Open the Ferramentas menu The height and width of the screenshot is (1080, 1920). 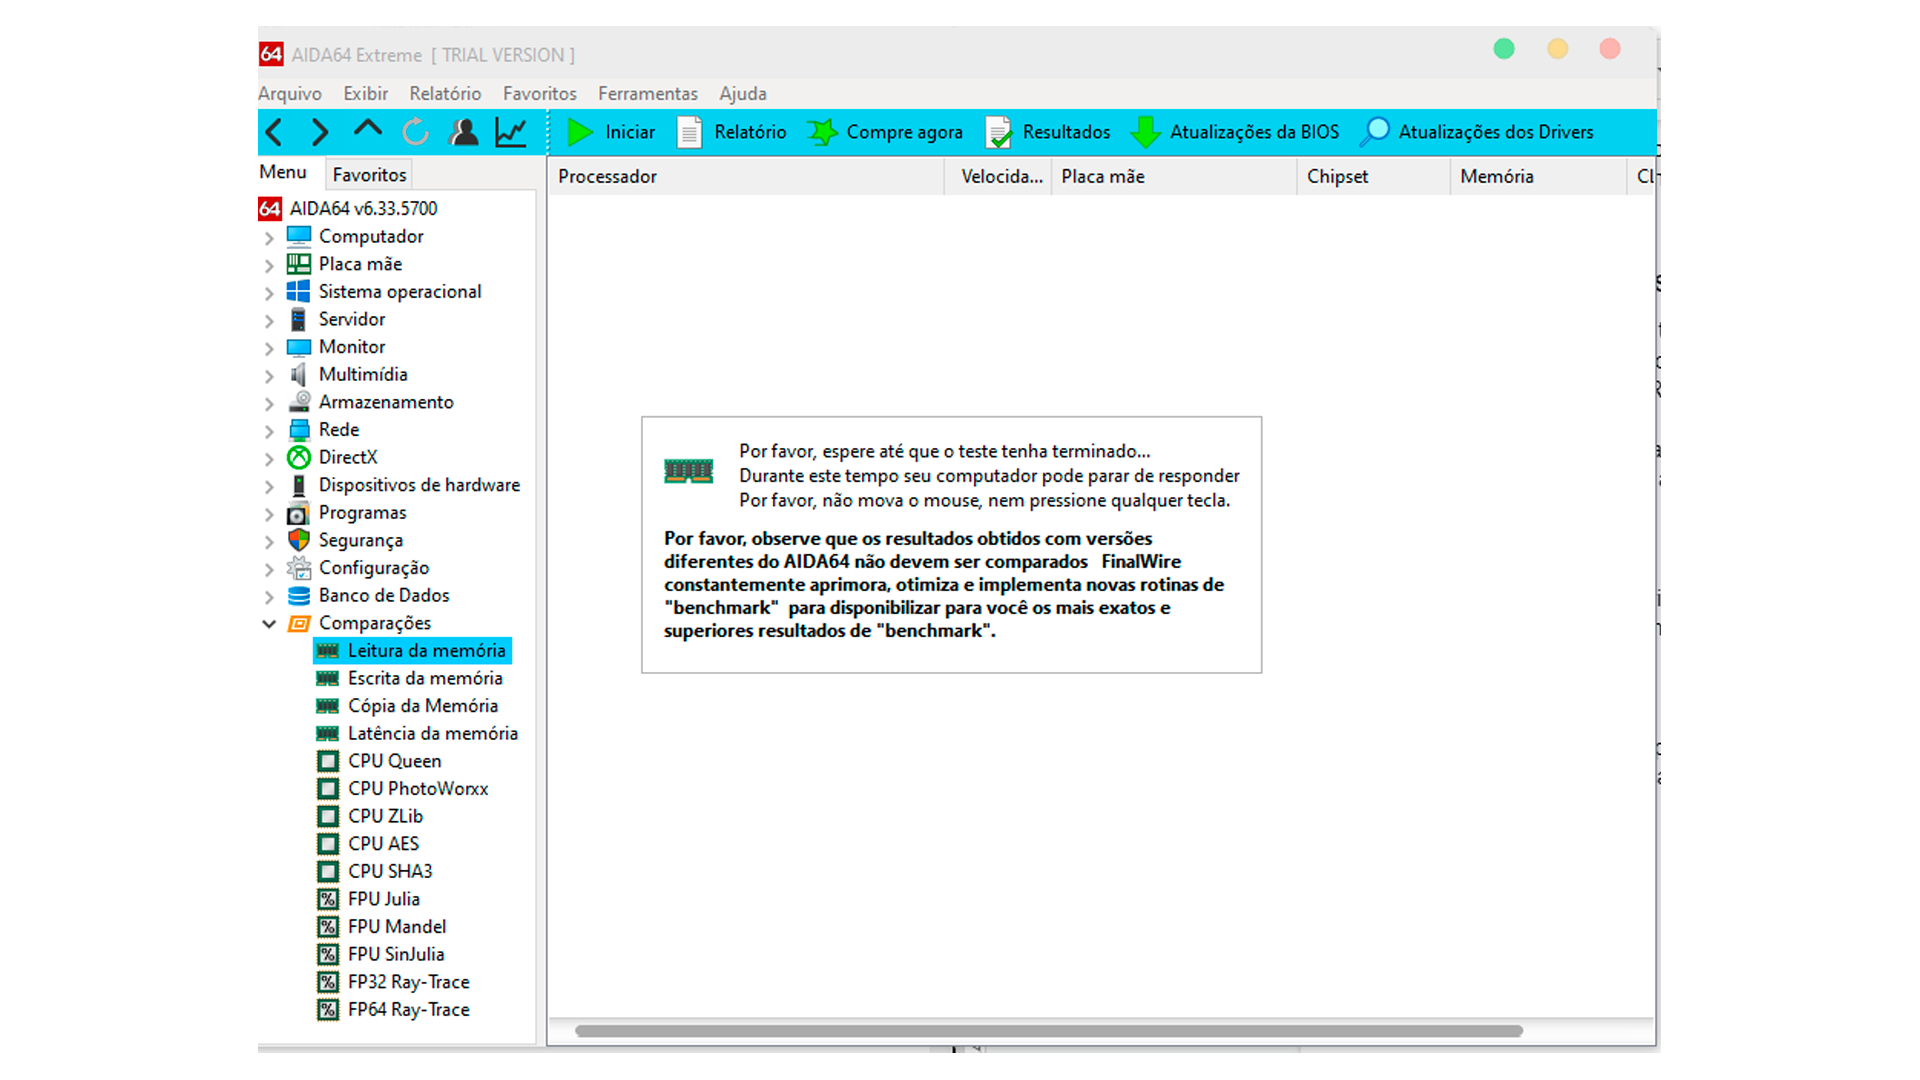pos(648,93)
